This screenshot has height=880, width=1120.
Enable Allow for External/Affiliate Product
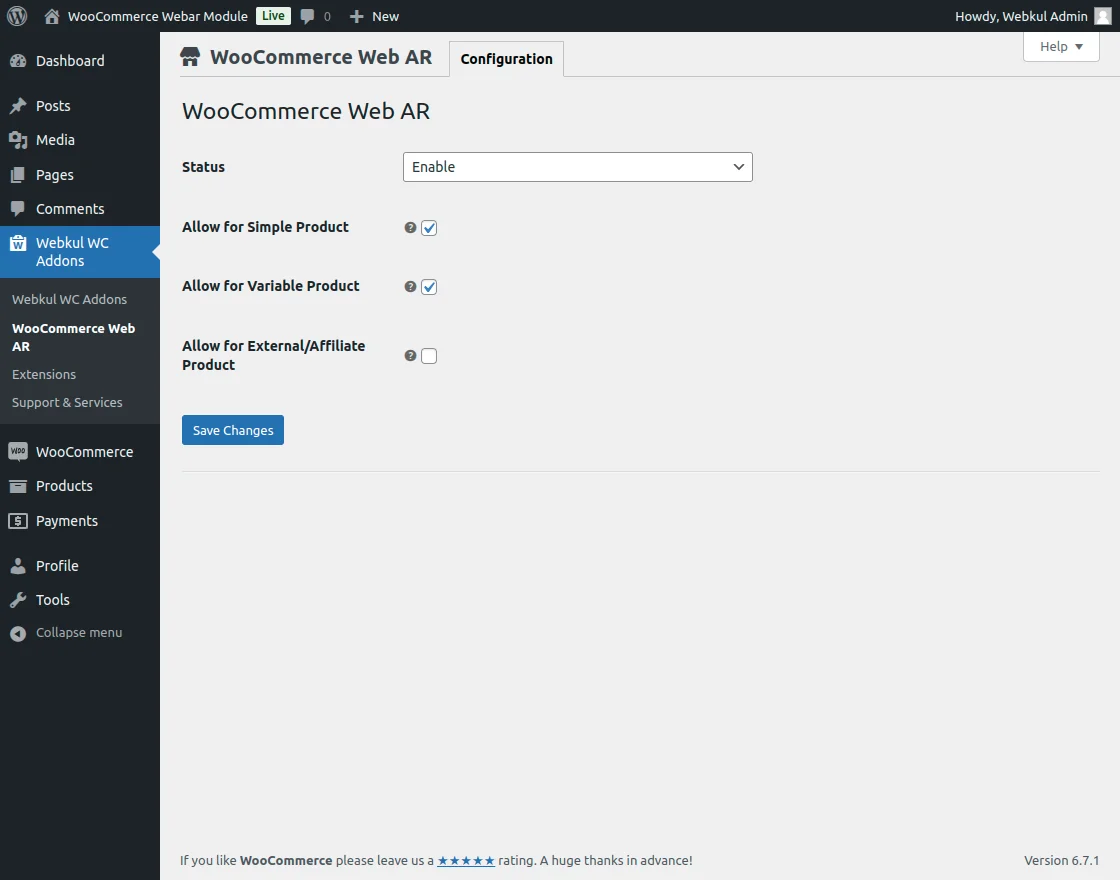tap(429, 355)
